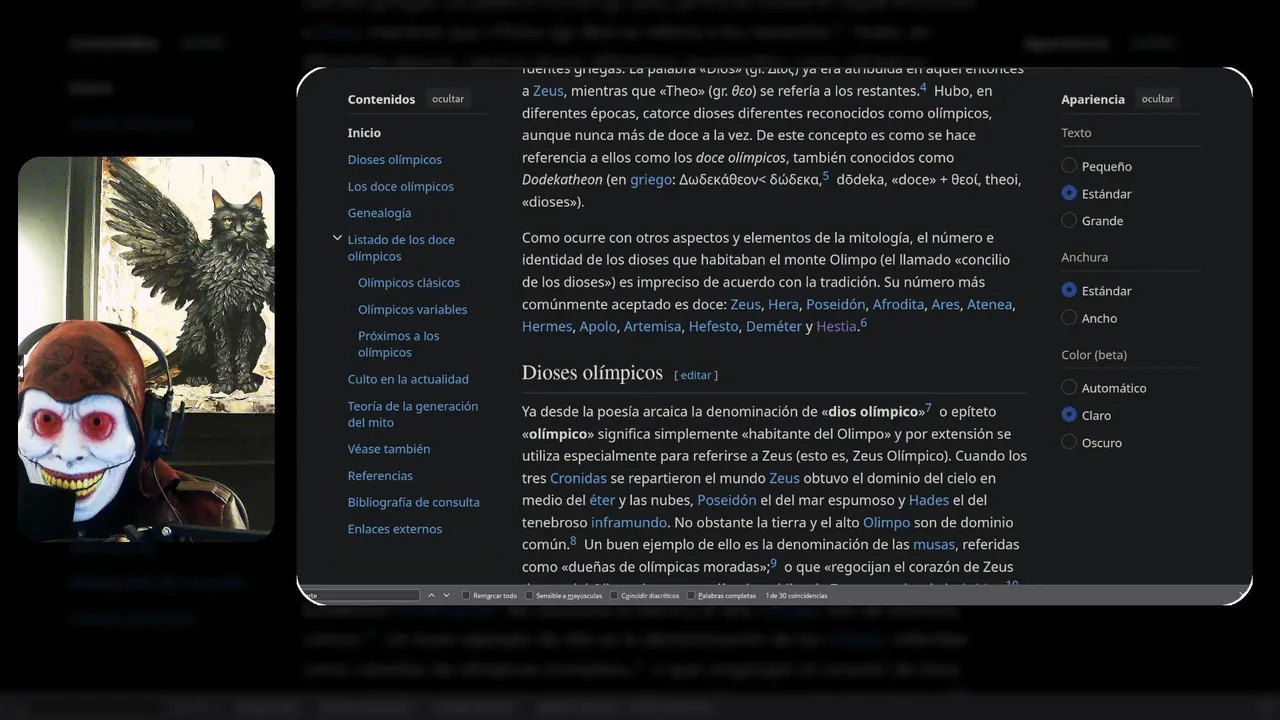
Task: Open footnote 7 after dios olímpico
Action: click(x=928, y=408)
